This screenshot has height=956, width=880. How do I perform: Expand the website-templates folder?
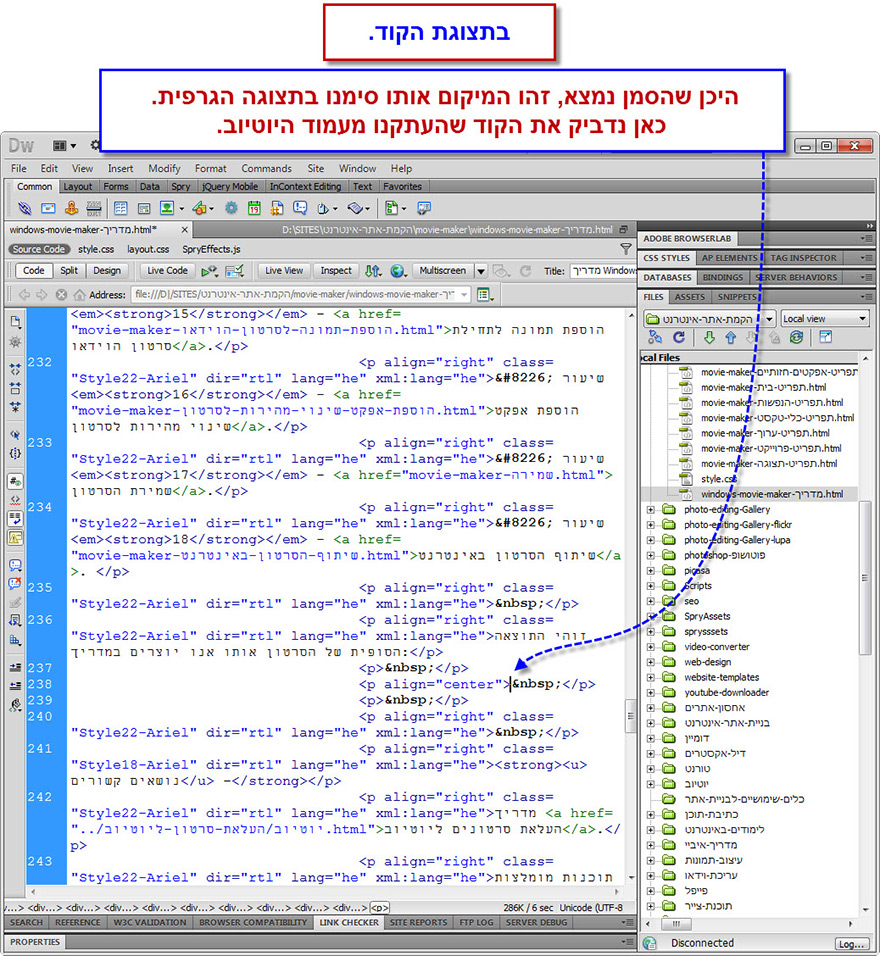point(651,677)
